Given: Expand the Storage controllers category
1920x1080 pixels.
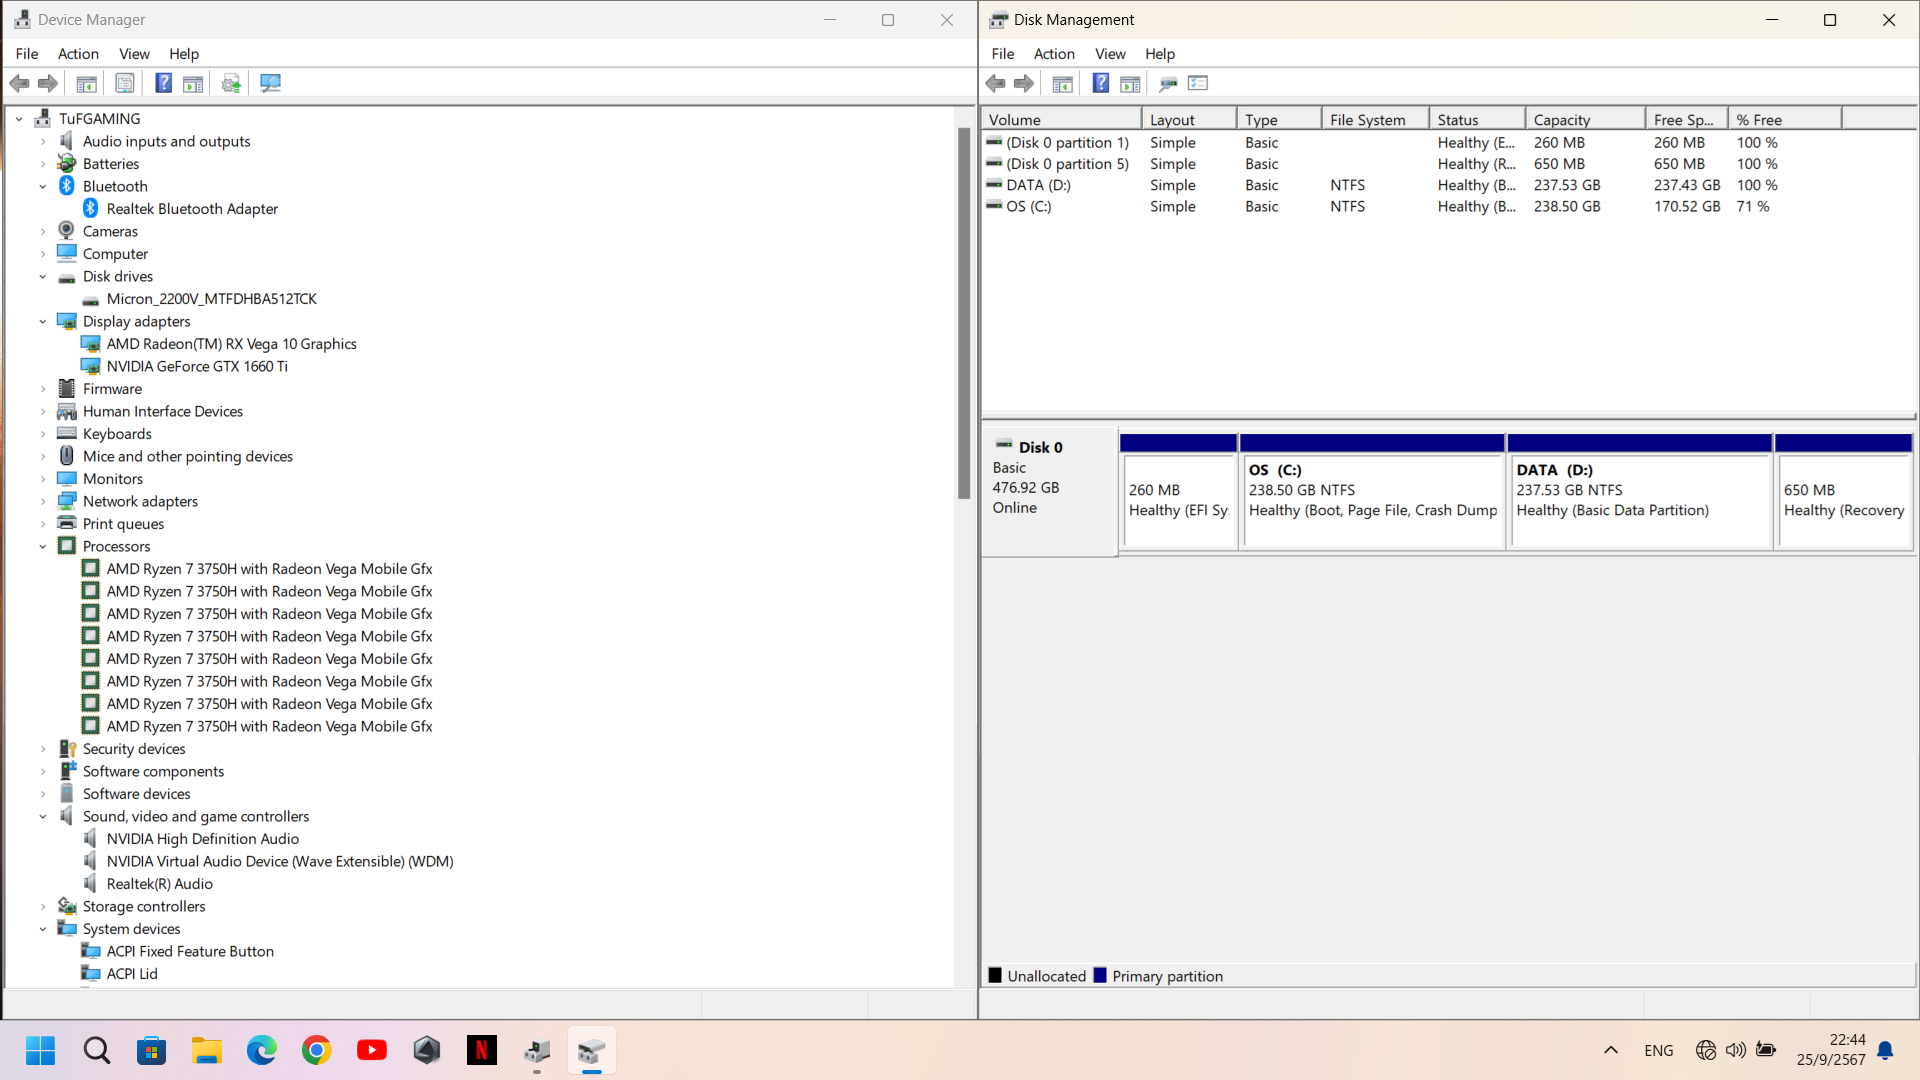Looking at the screenshot, I should pos(43,906).
